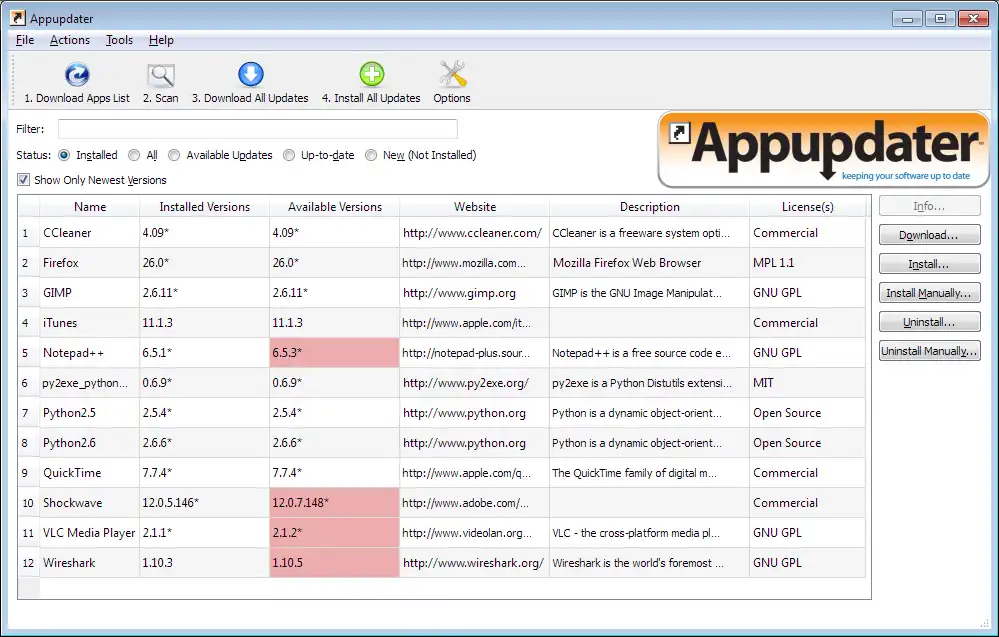Open the Actions menu

tap(70, 40)
